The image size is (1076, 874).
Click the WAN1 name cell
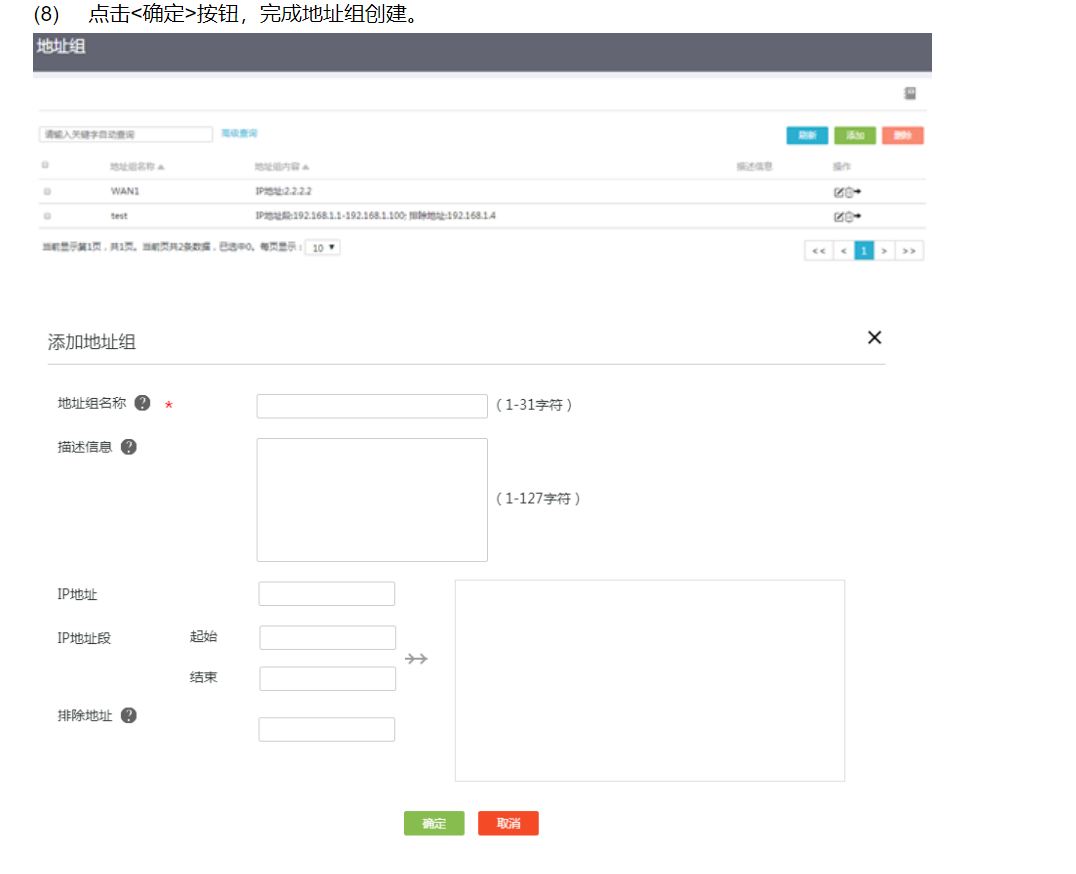(x=125, y=191)
